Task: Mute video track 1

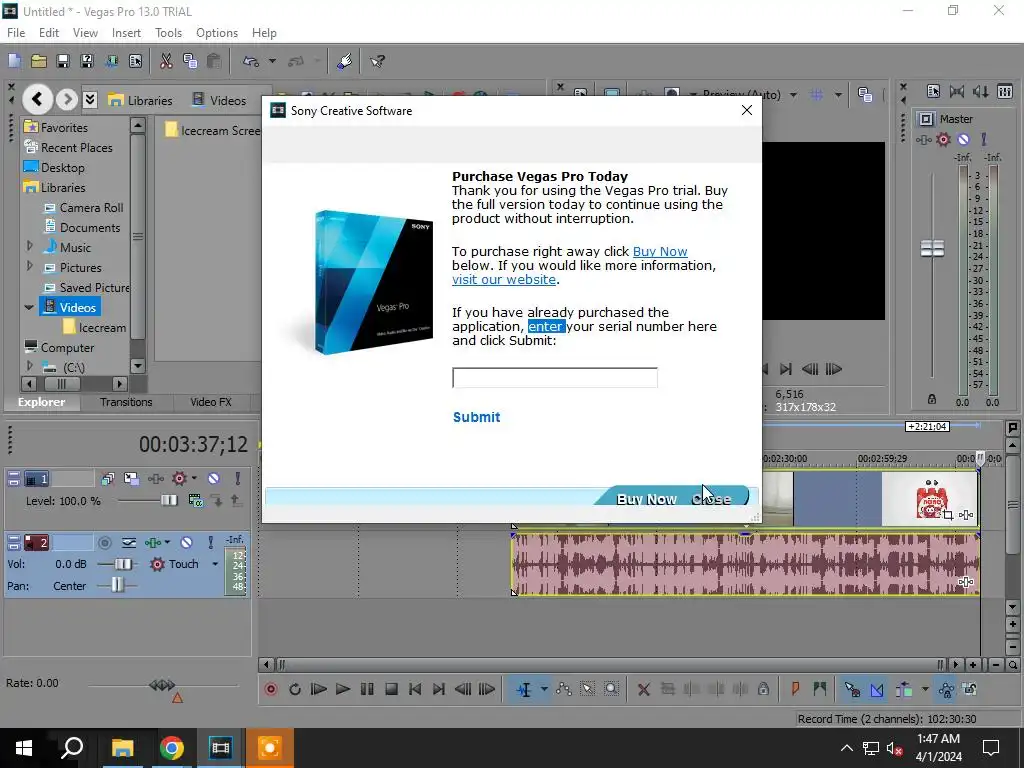Action: tap(214, 479)
